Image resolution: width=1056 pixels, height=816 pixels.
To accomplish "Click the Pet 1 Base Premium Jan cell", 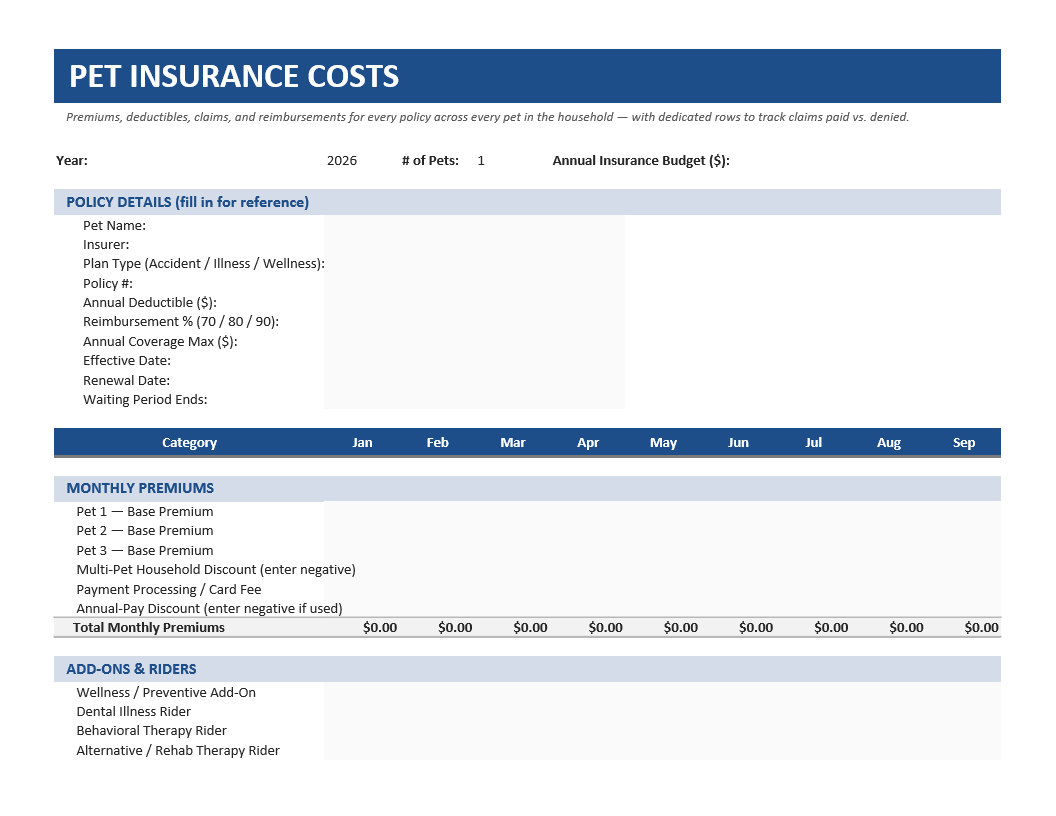I will point(362,512).
